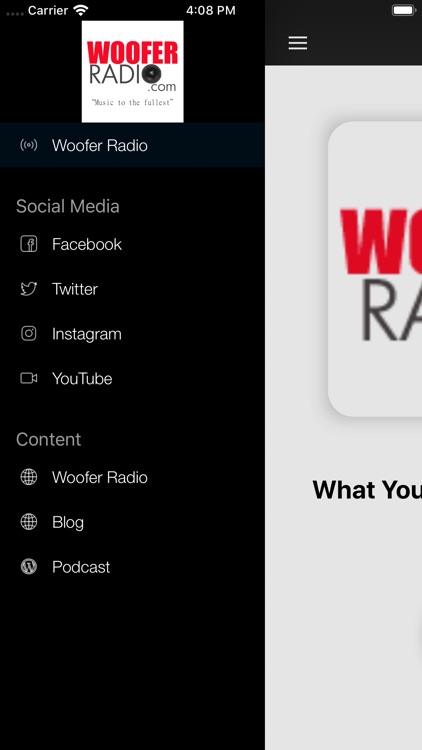The height and width of the screenshot is (750, 422).
Task: Open the Woofer Radio station menu item
Action: coord(132,145)
